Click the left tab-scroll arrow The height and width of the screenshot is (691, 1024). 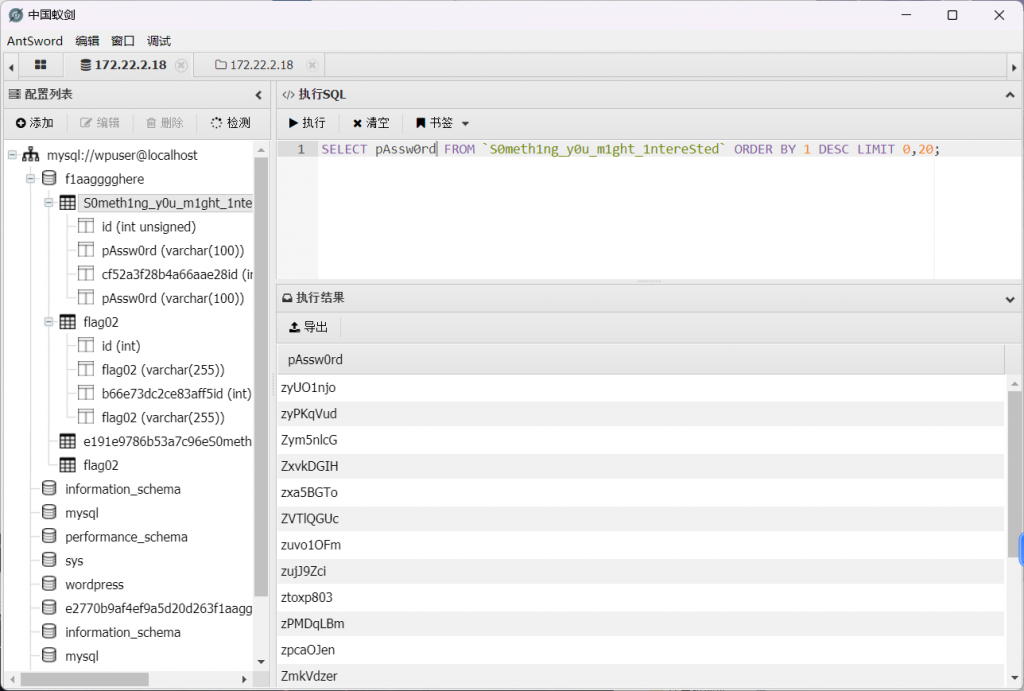[10, 67]
